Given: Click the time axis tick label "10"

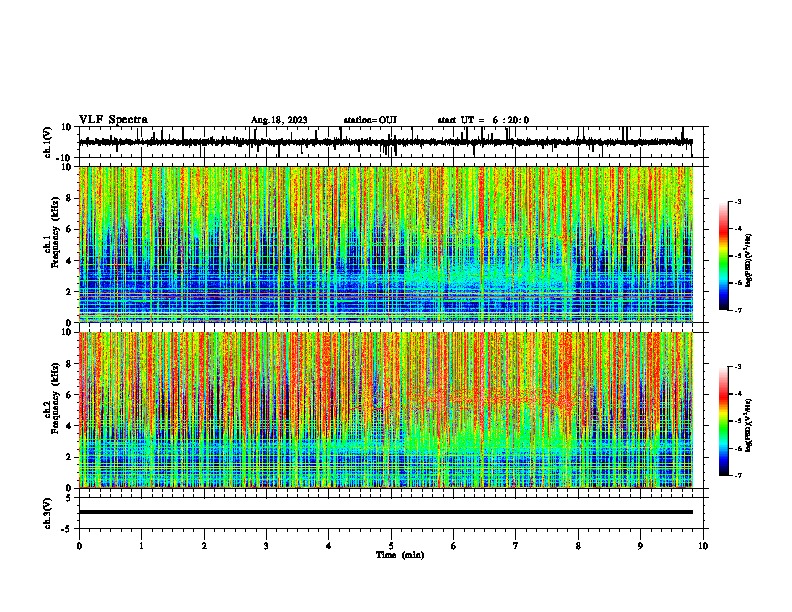Looking at the screenshot, I should (703, 546).
